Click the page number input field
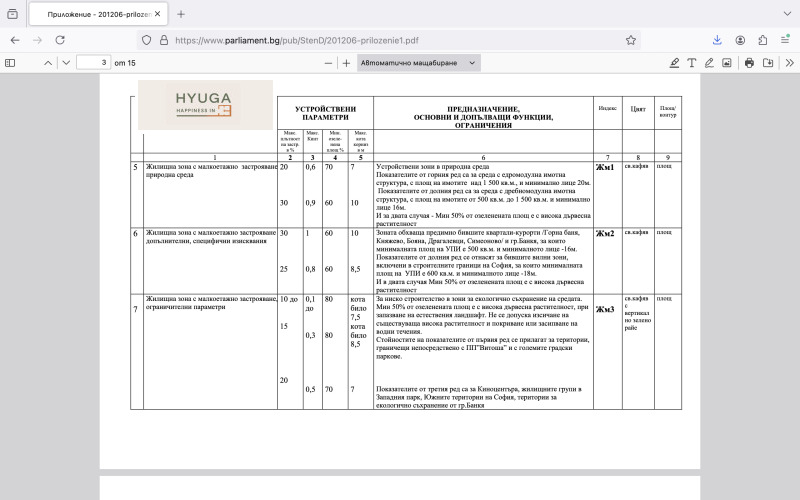 tap(93, 62)
